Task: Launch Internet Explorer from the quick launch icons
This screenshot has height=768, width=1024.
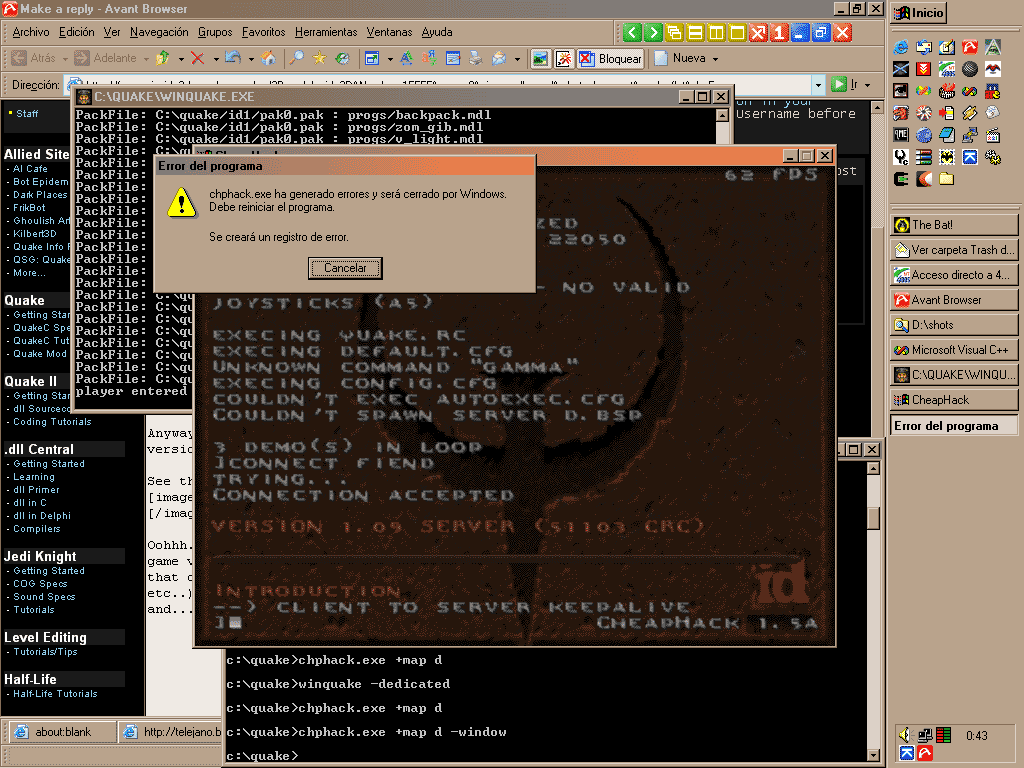Action: click(x=901, y=47)
